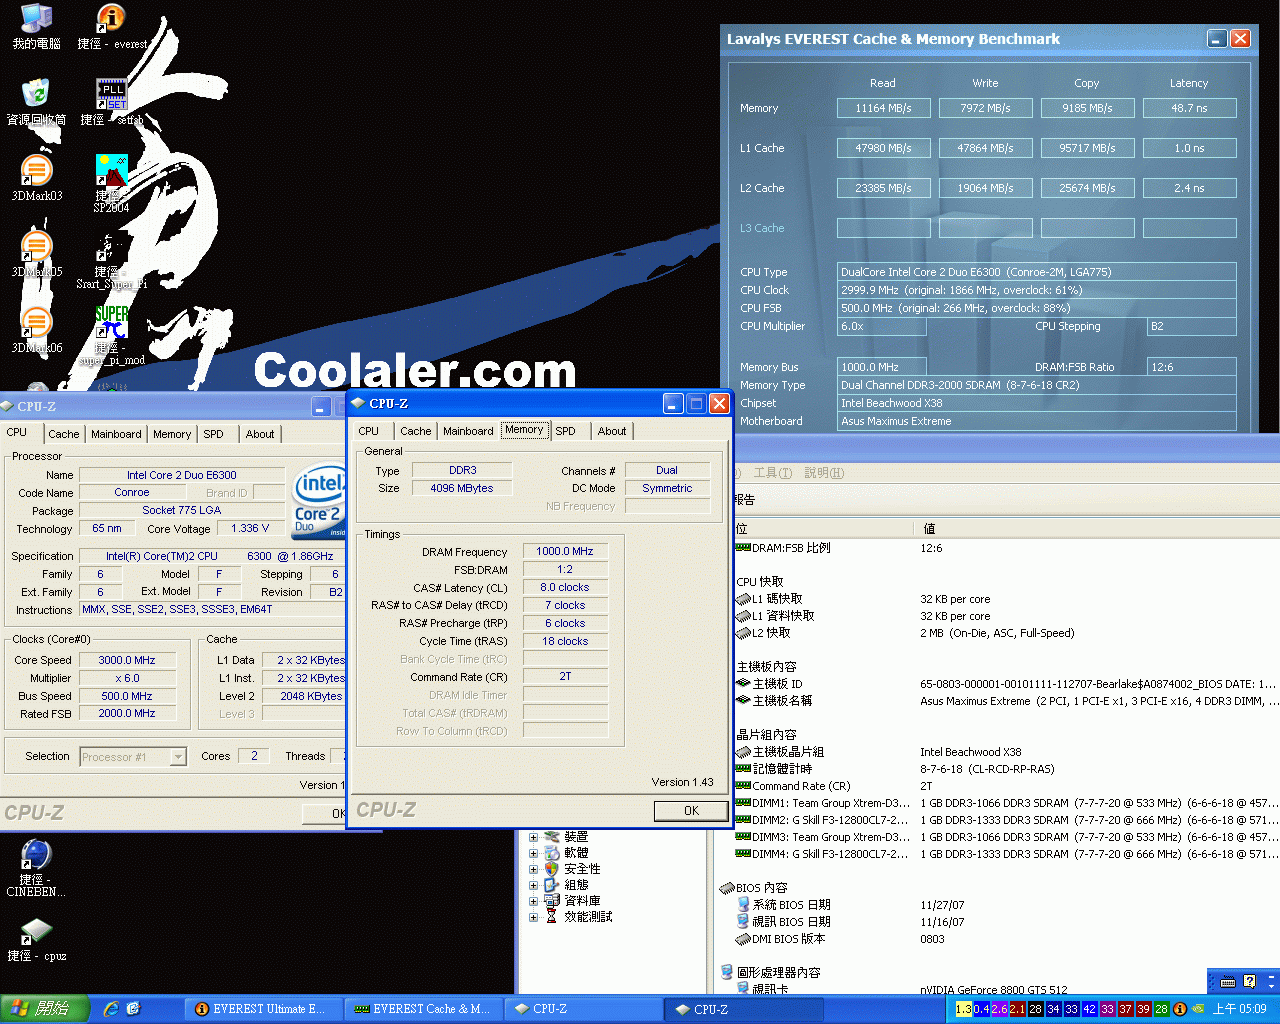Screen dimensions: 1280x1024
Task: Open Mainboard tab in front CPU-Z
Action: 468,431
